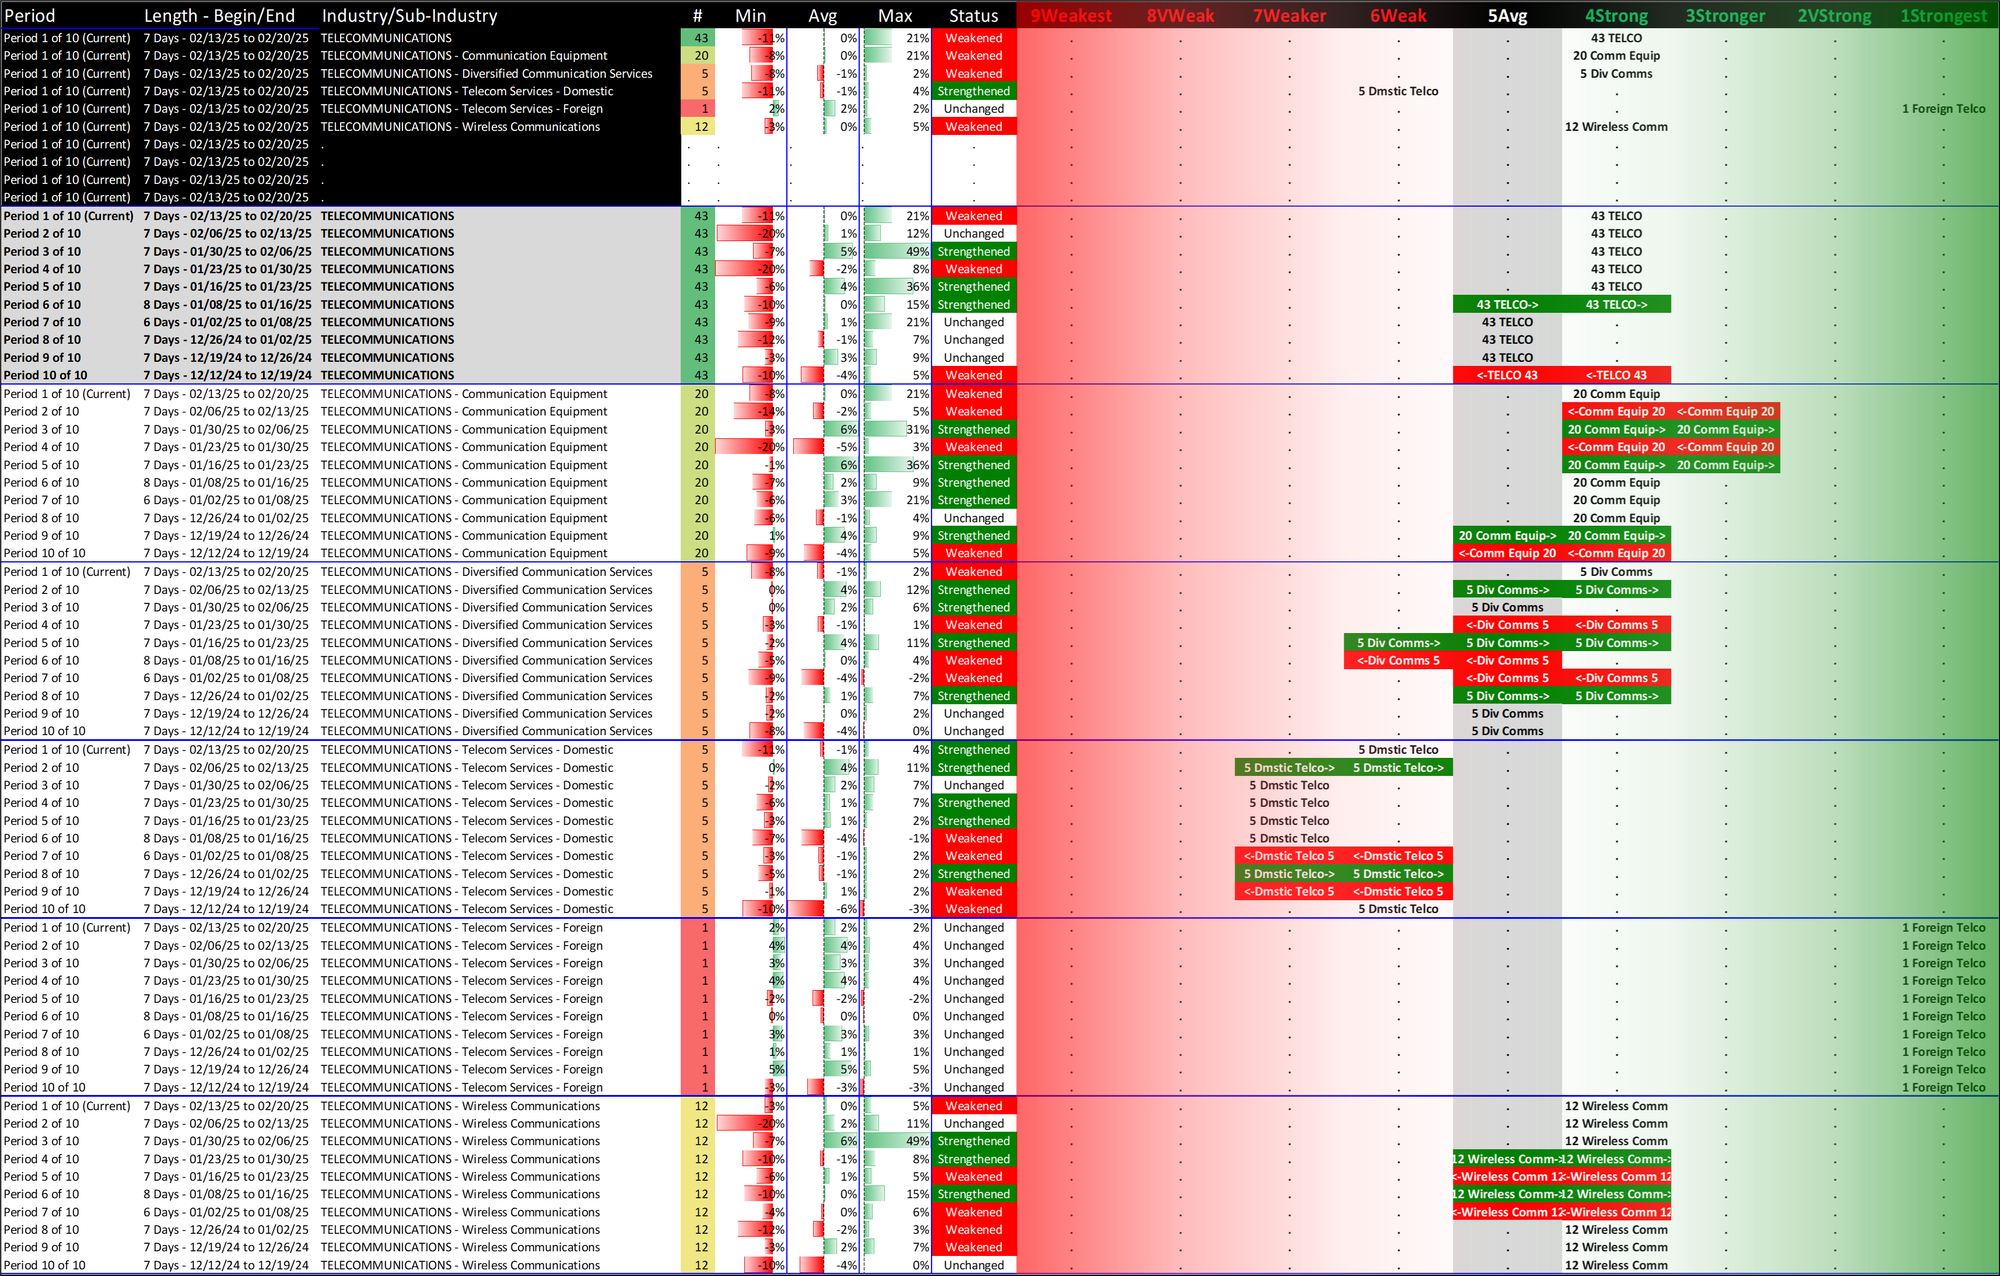Select the 1Strongest rating header
Image resolution: width=2000 pixels, height=1276 pixels.
pos(1943,16)
